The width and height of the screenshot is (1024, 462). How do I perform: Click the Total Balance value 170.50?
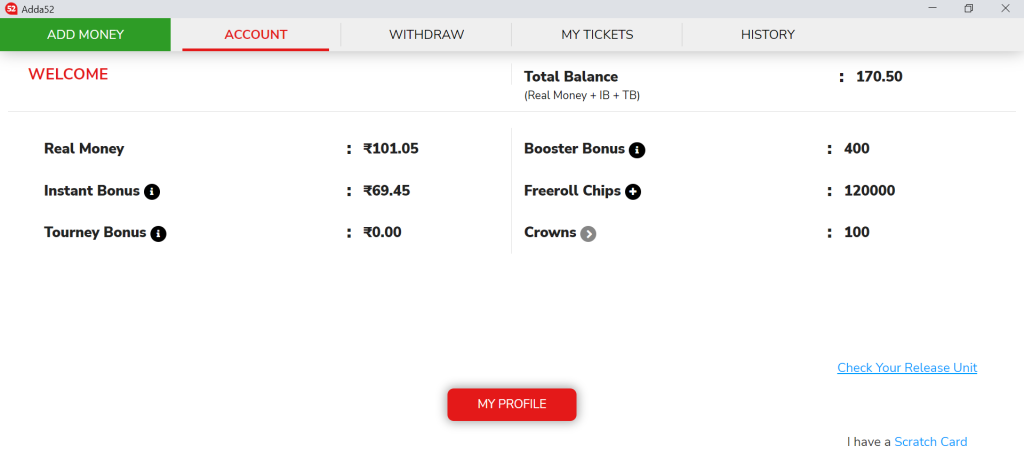click(x=879, y=77)
